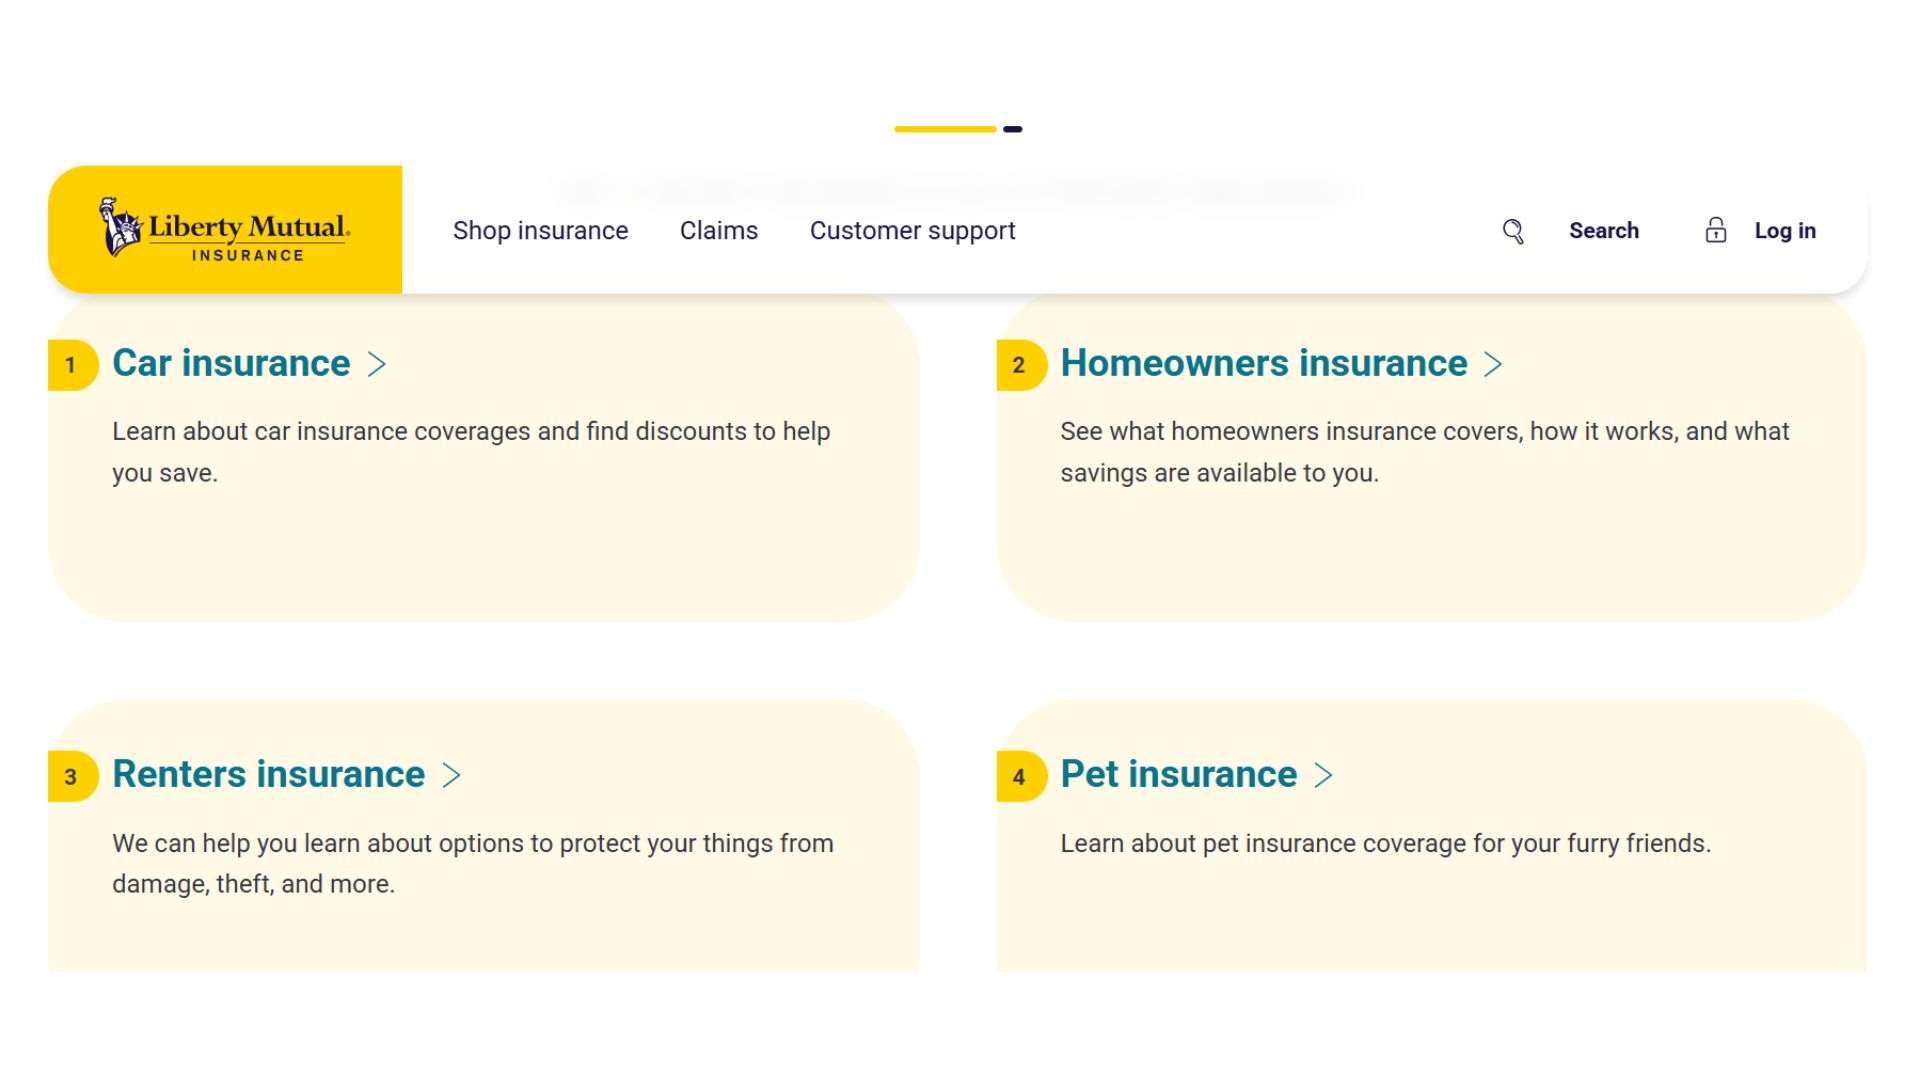The height and width of the screenshot is (1080, 1920).
Task: Click the number 1 badge on Car insurance
Action: (x=72, y=365)
